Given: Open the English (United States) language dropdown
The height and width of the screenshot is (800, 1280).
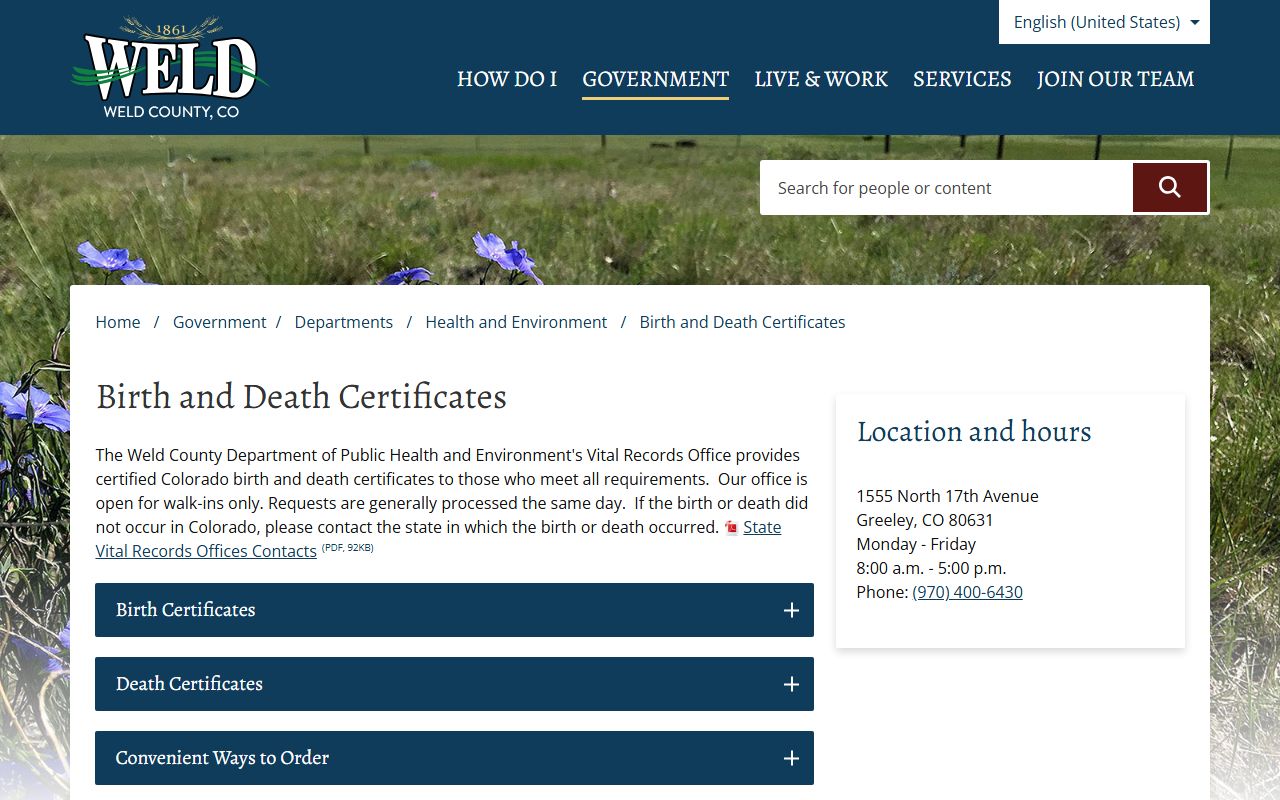Looking at the screenshot, I should click(x=1104, y=22).
